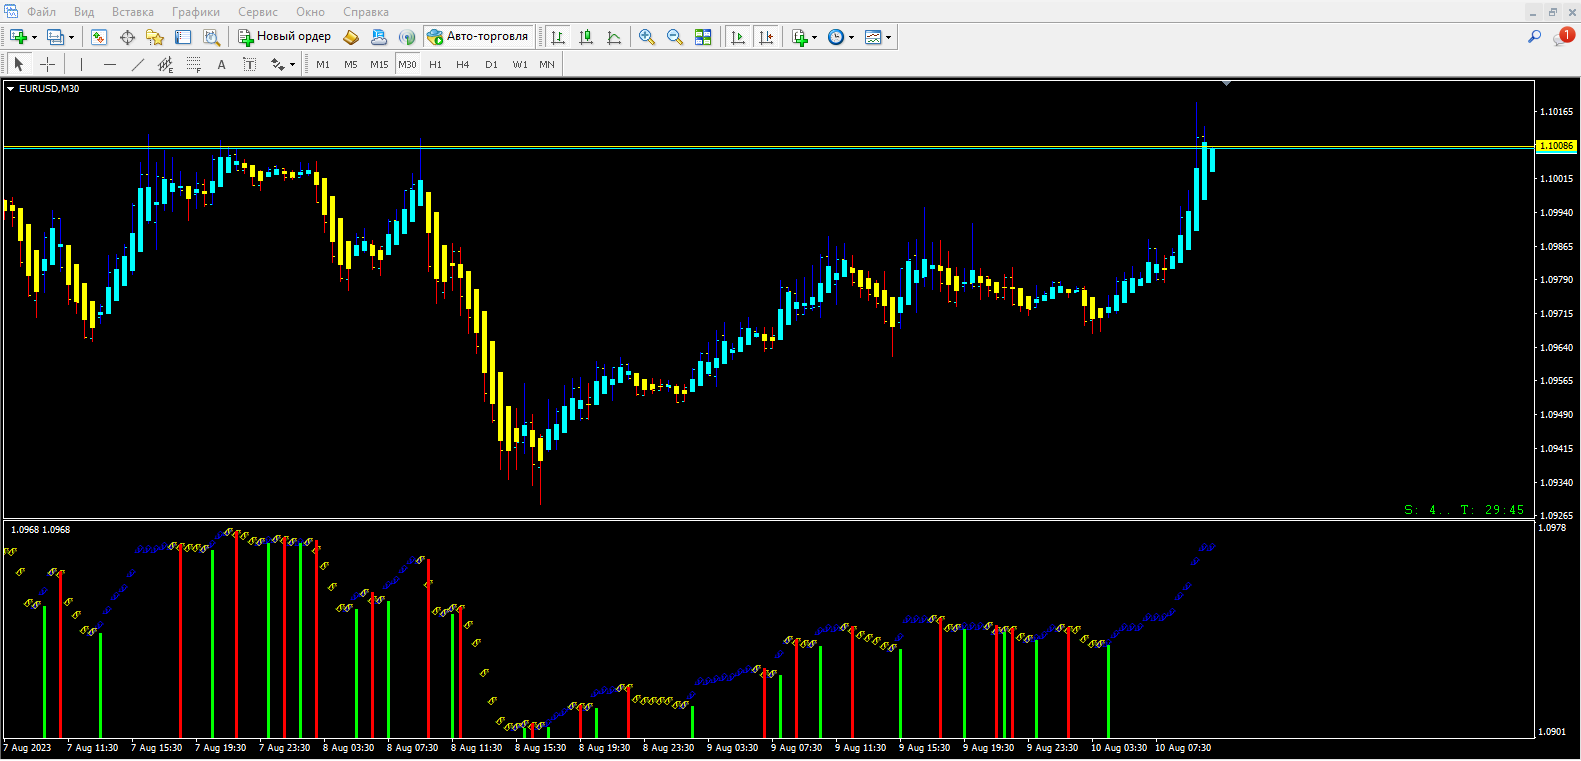Open the Navigator folder-star icon

tap(155, 37)
